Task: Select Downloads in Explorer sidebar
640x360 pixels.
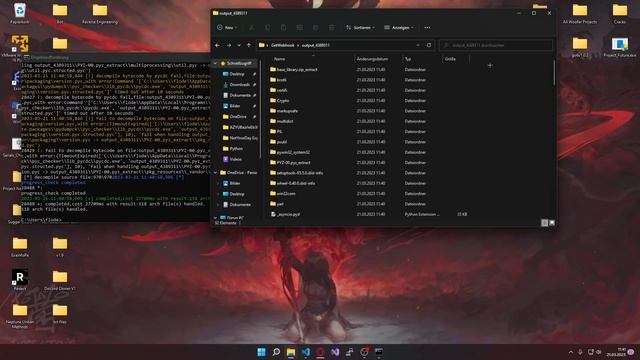Action: pyautogui.click(x=240, y=84)
